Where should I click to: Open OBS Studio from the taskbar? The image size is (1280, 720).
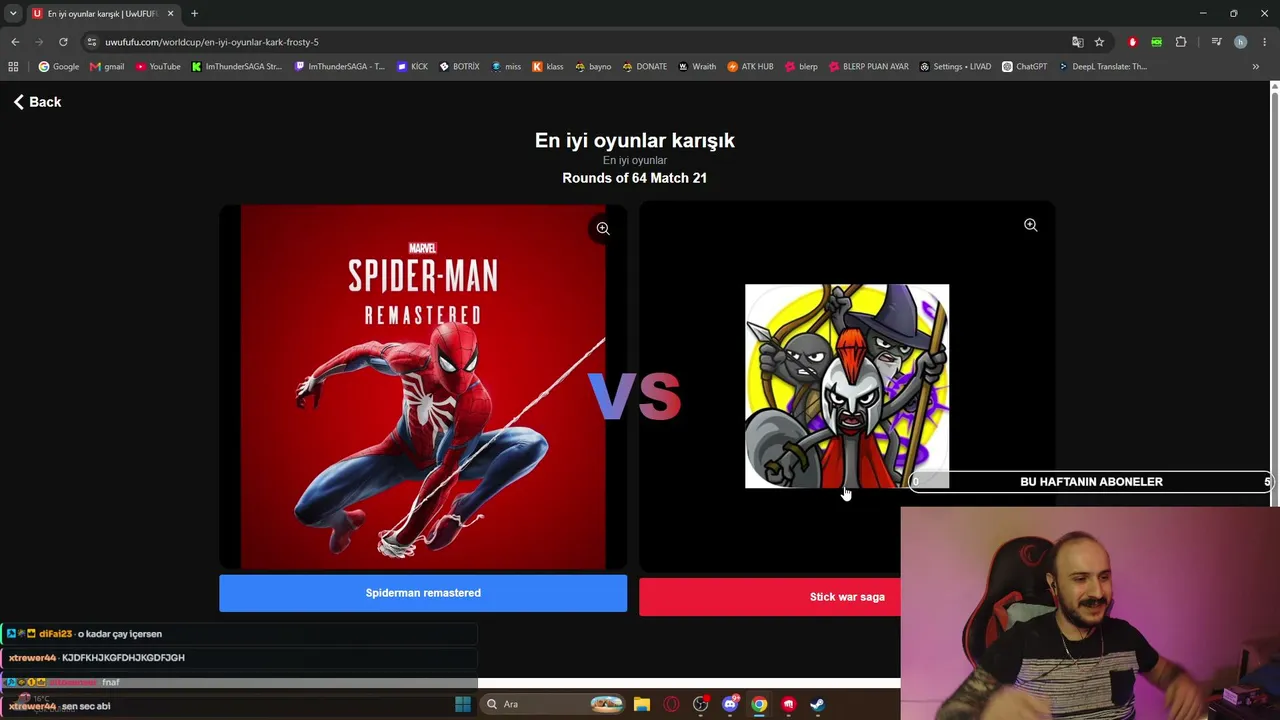click(x=700, y=704)
